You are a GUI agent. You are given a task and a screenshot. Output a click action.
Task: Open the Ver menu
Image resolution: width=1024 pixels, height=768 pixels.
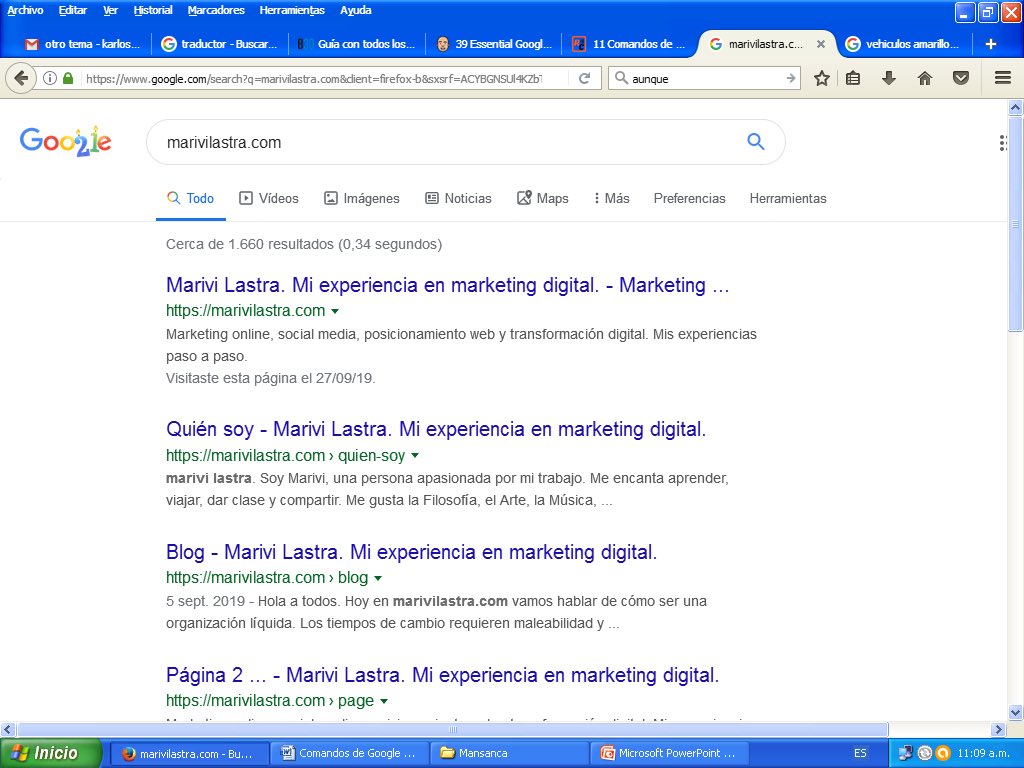(110, 10)
